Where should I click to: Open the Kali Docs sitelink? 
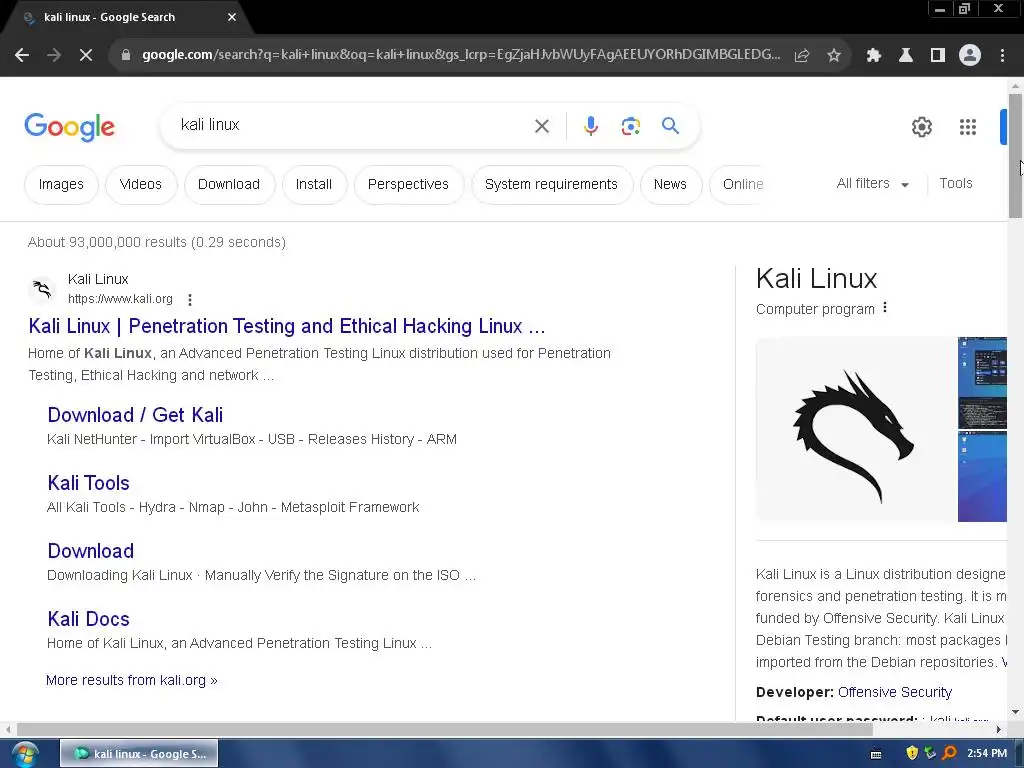click(88, 618)
